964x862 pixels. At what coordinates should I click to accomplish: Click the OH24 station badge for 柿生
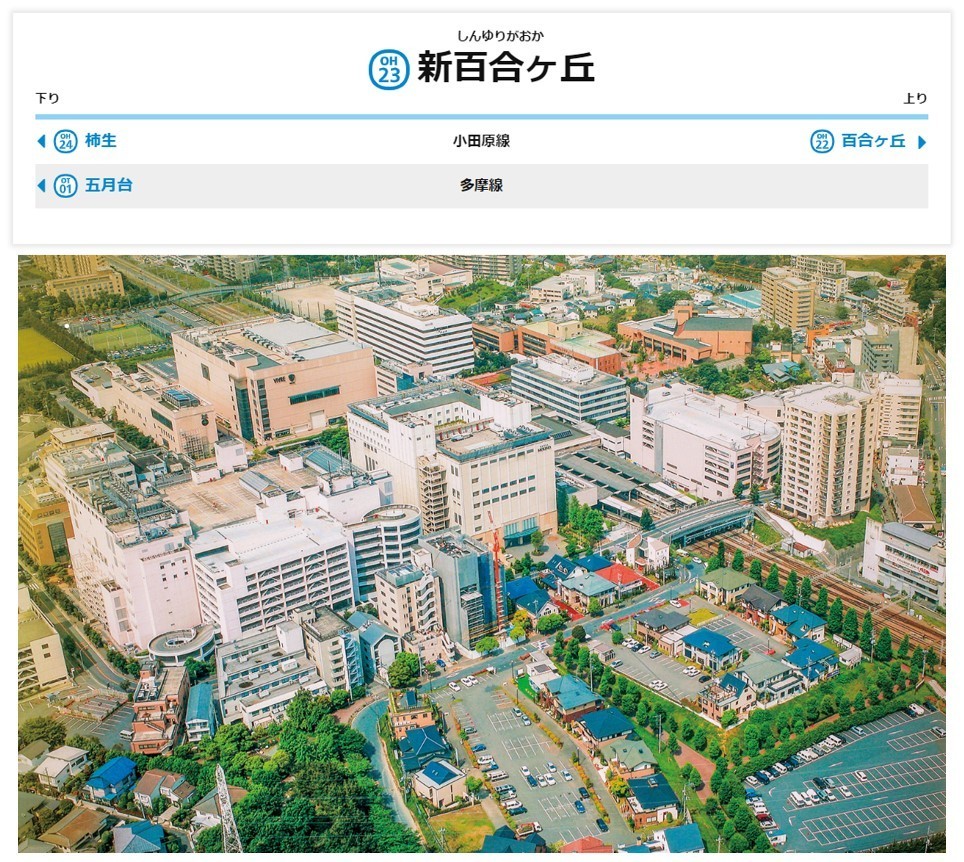click(66, 141)
